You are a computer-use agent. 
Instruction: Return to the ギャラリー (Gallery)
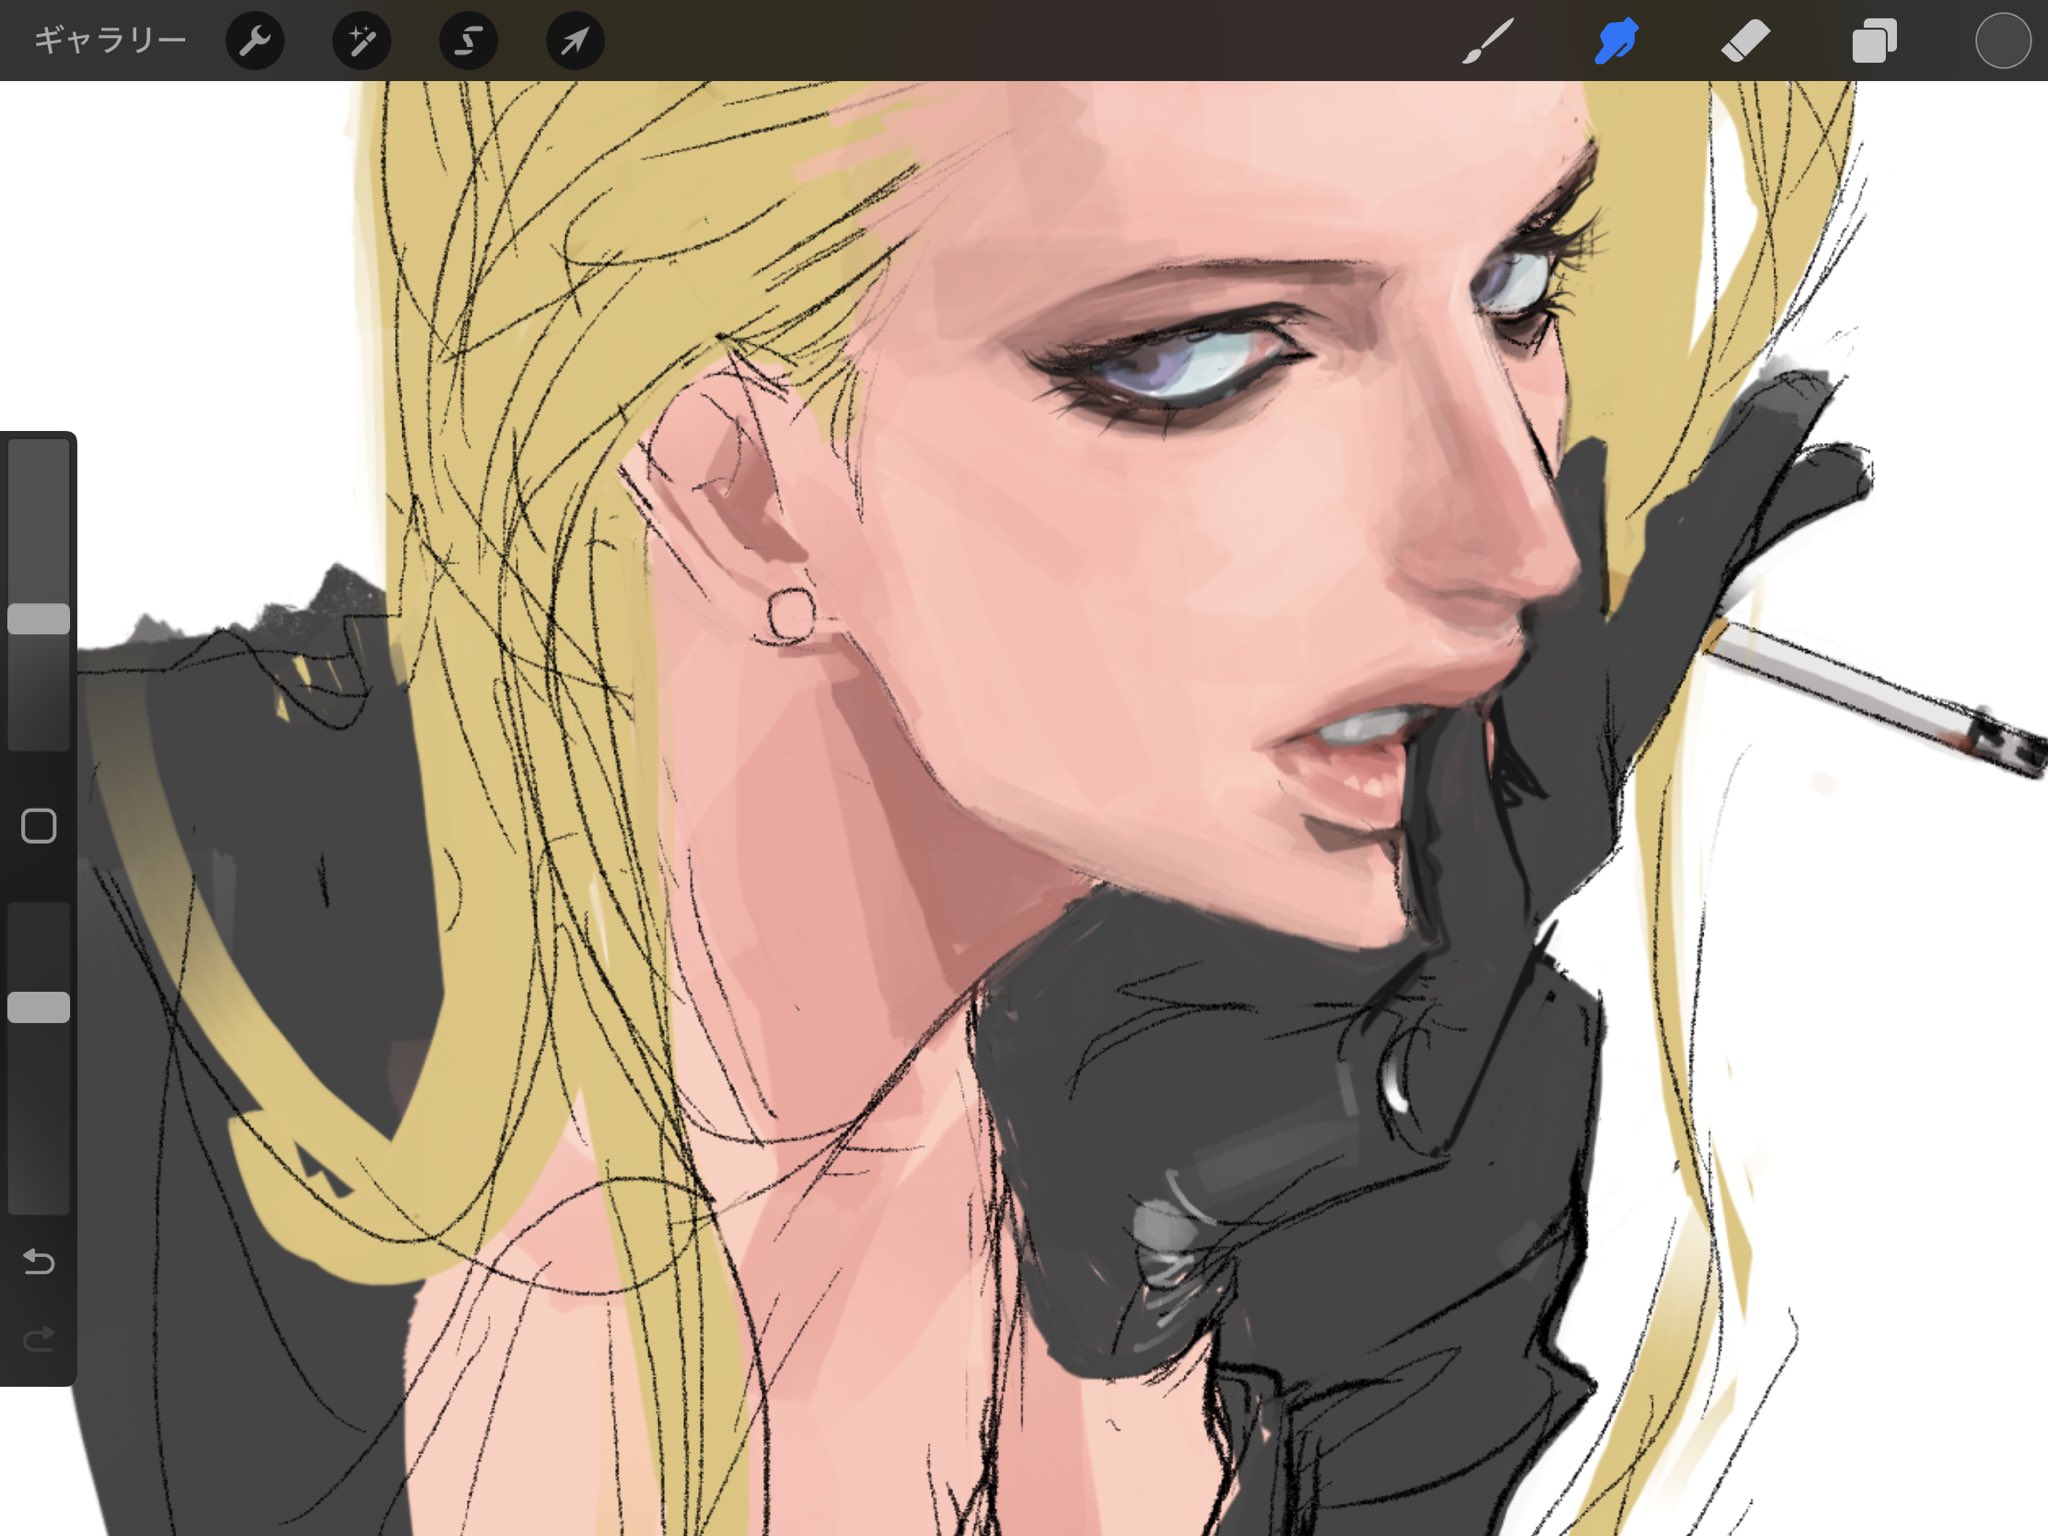pyautogui.click(x=110, y=40)
